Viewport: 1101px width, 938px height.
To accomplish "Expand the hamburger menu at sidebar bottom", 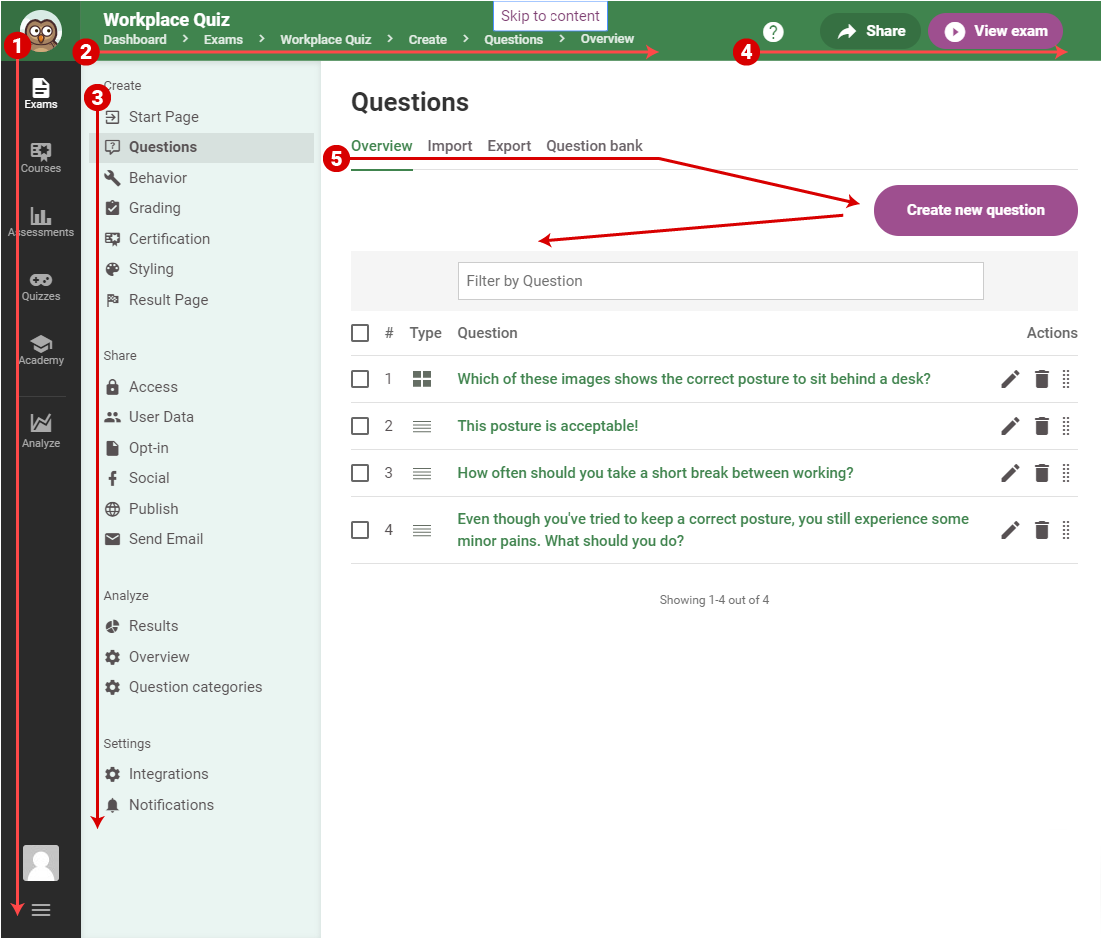I will 41,910.
